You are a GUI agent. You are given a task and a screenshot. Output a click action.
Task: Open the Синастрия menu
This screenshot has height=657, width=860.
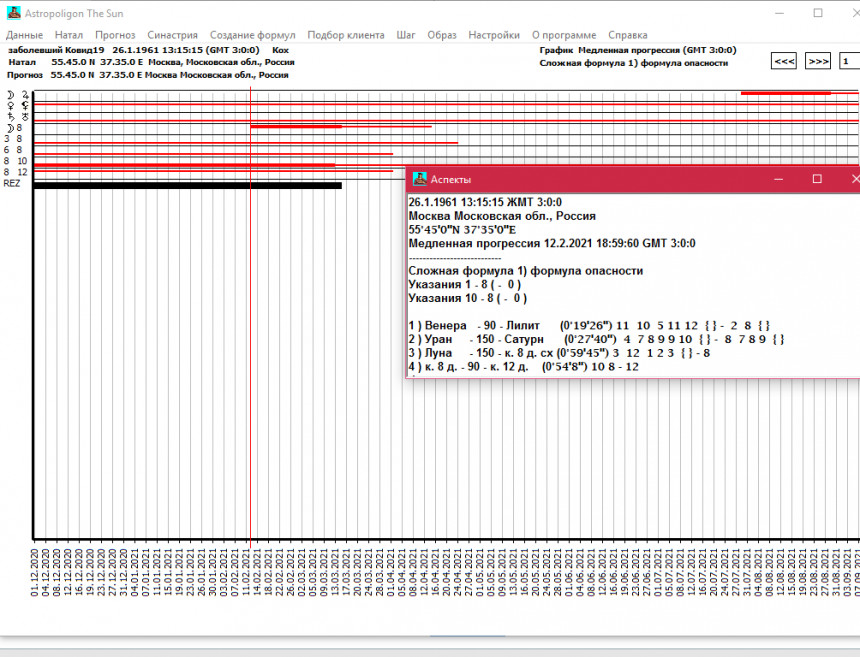172,35
